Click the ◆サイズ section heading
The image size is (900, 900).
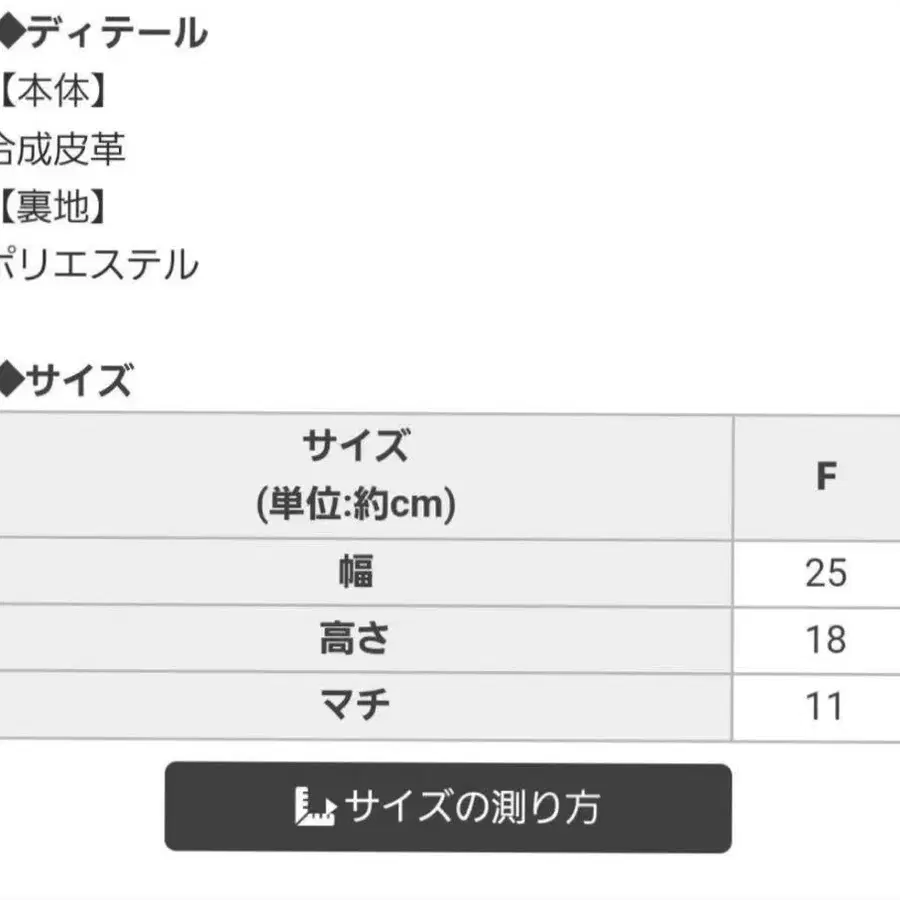[68, 380]
